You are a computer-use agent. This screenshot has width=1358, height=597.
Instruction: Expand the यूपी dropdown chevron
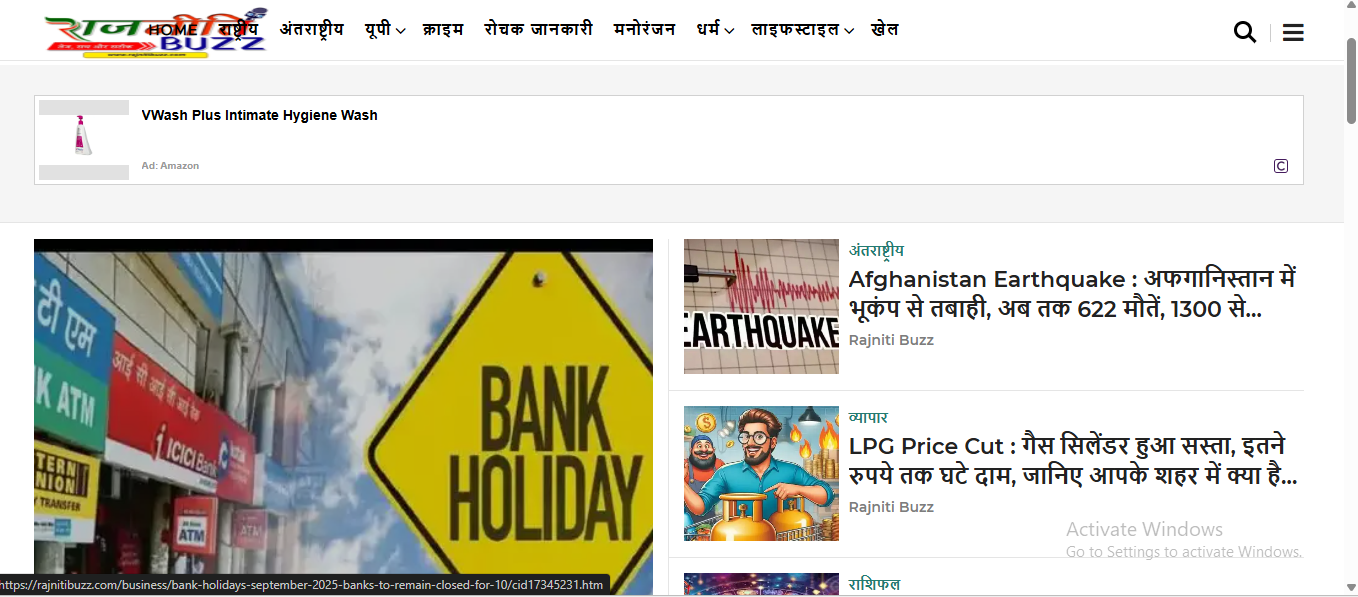tap(400, 31)
